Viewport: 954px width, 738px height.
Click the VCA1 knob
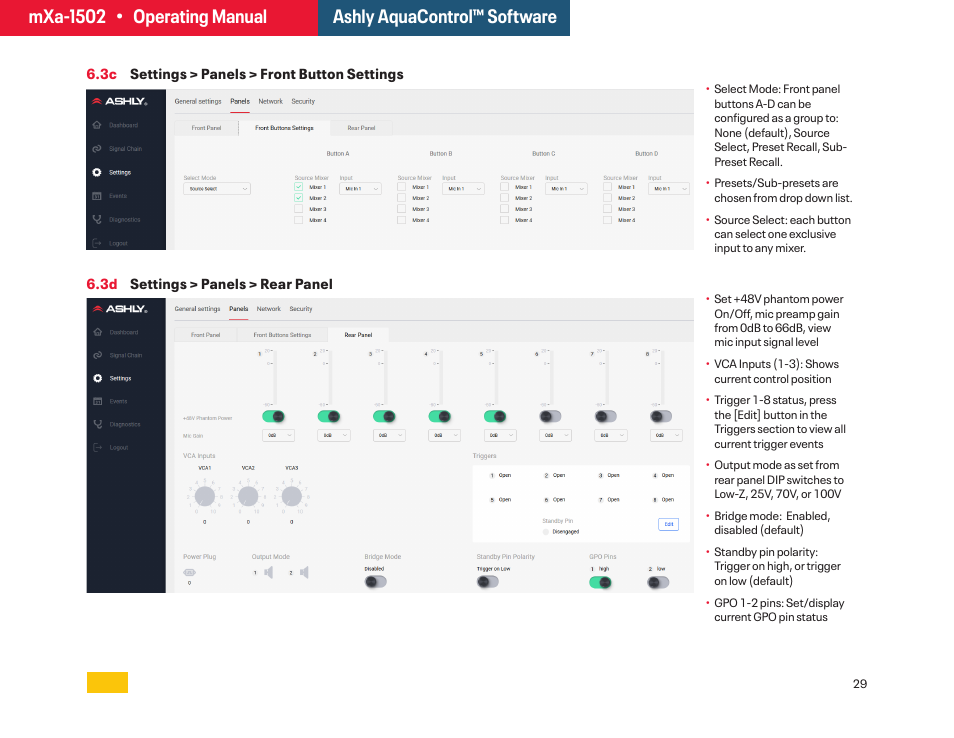pos(204,496)
